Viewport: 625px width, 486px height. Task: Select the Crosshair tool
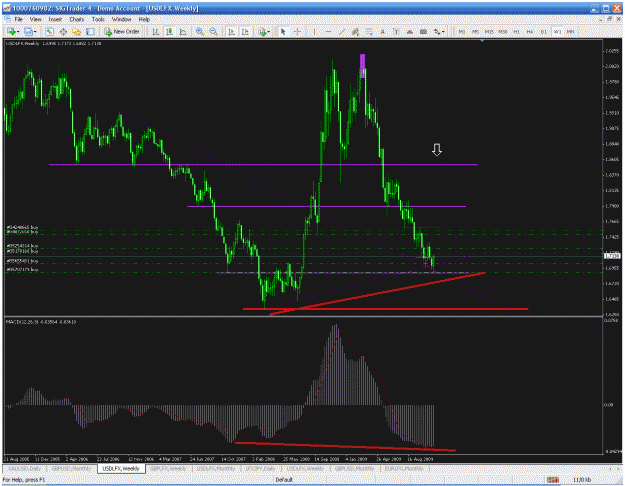[x=297, y=31]
